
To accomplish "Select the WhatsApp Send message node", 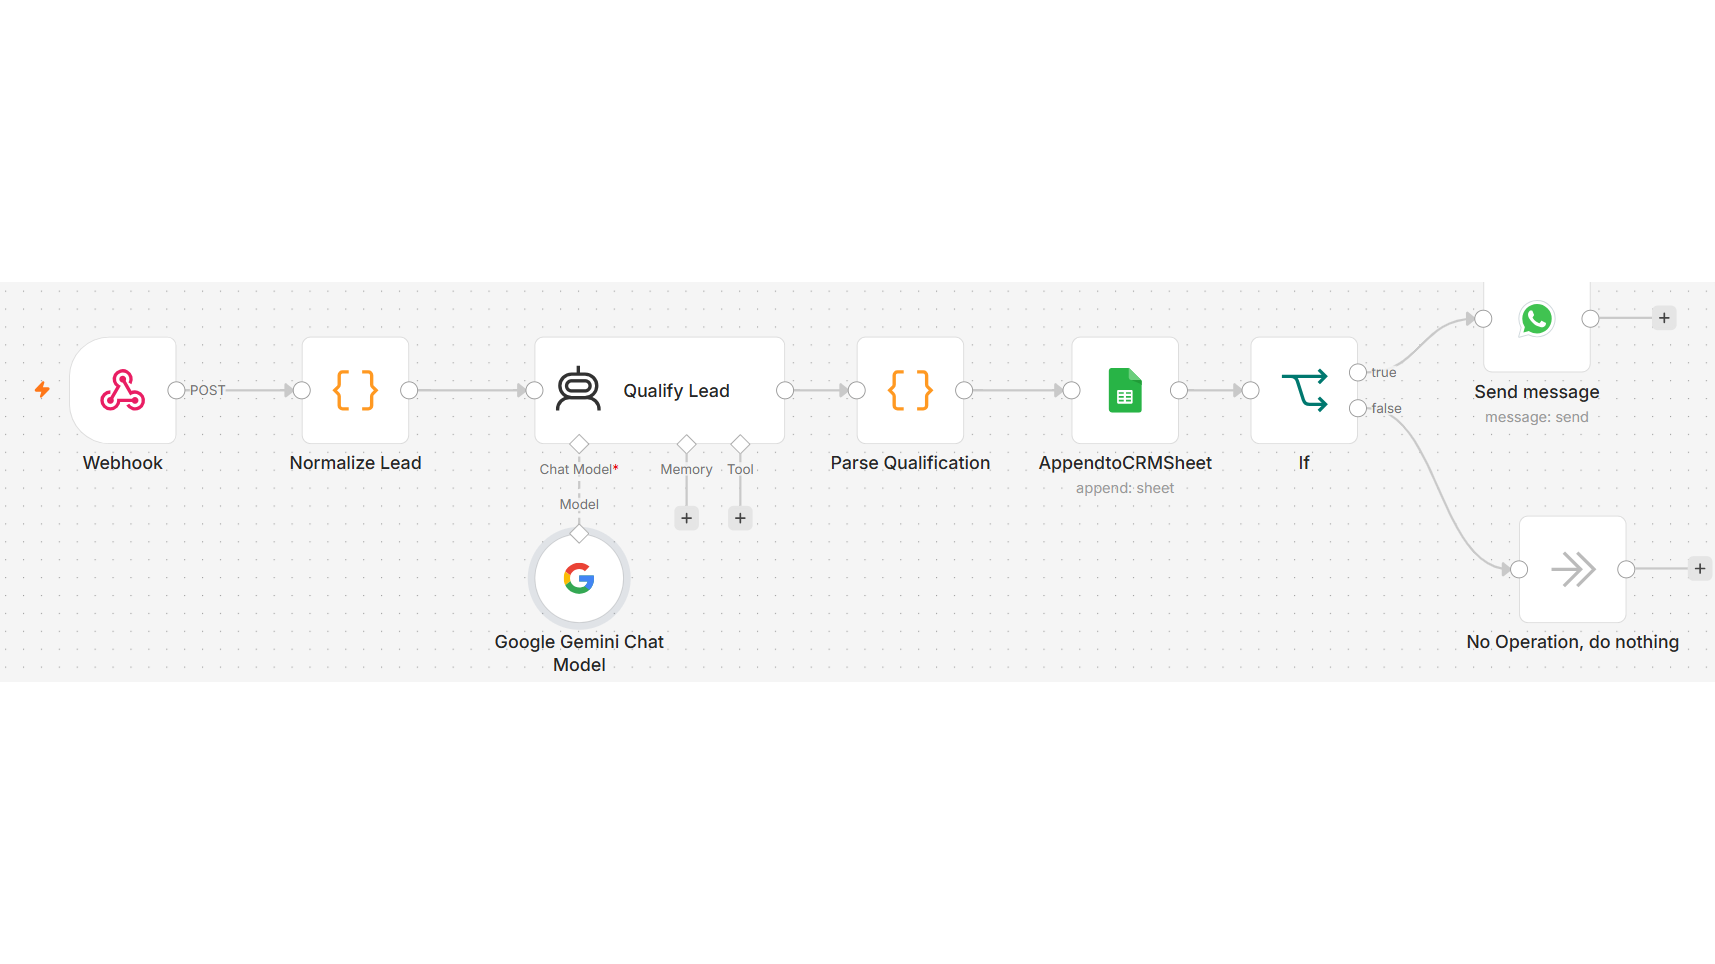I will click(1537, 325).
